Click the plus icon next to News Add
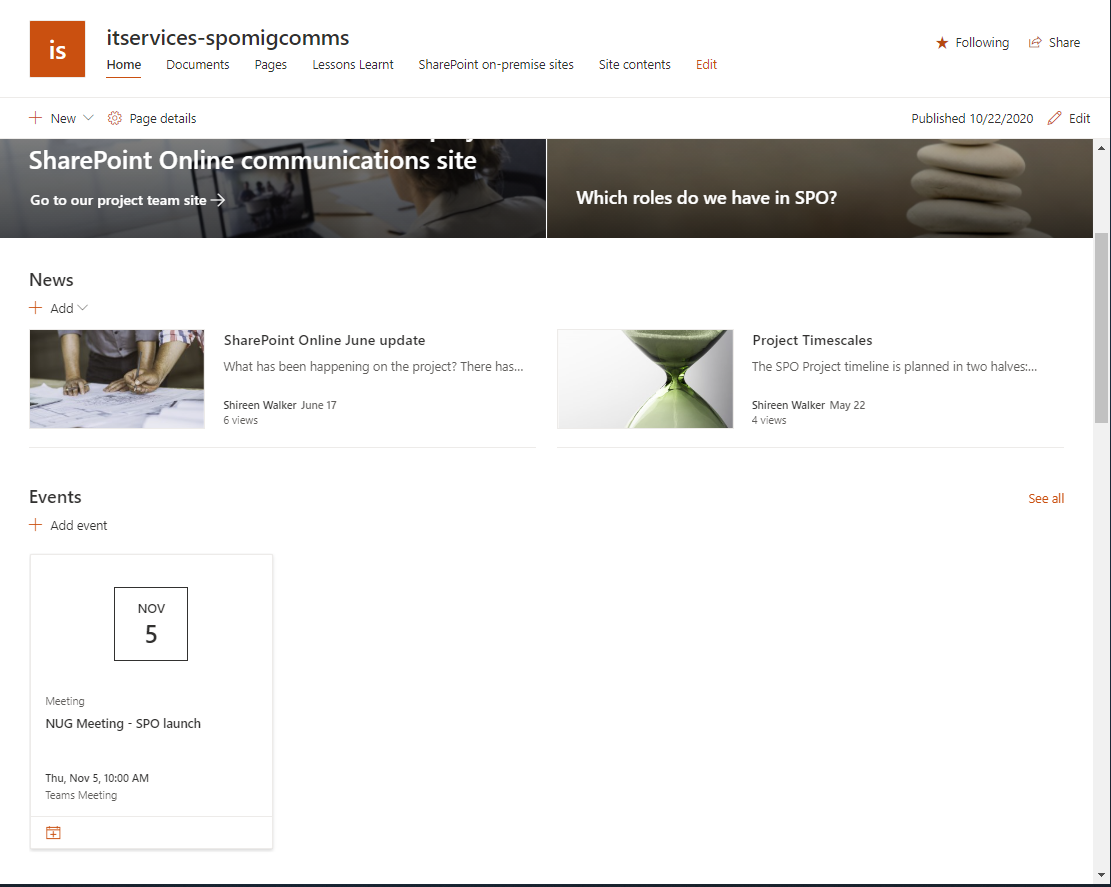The width and height of the screenshot is (1111, 887). click(x=35, y=307)
